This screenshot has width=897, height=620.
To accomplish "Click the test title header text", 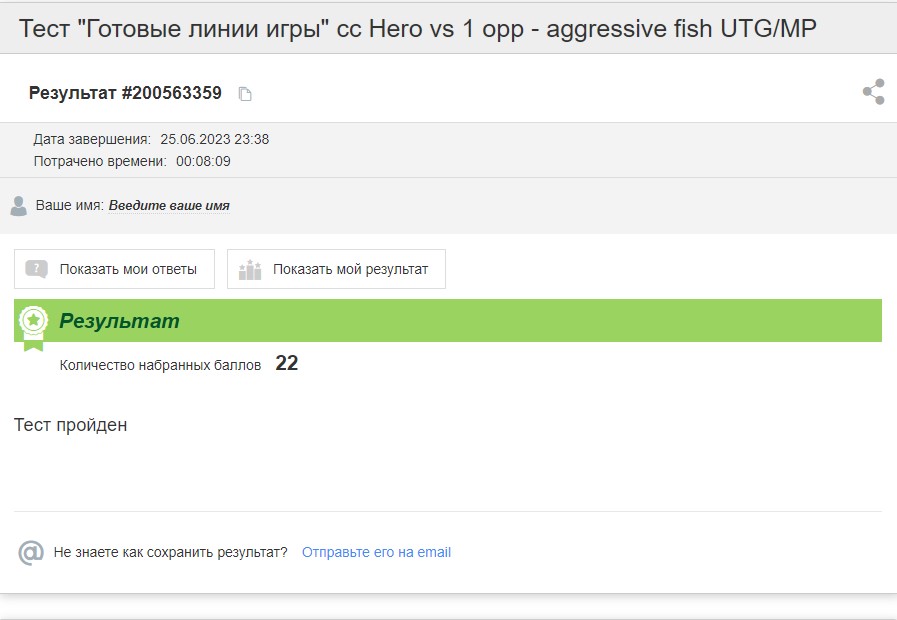I will click(418, 29).
